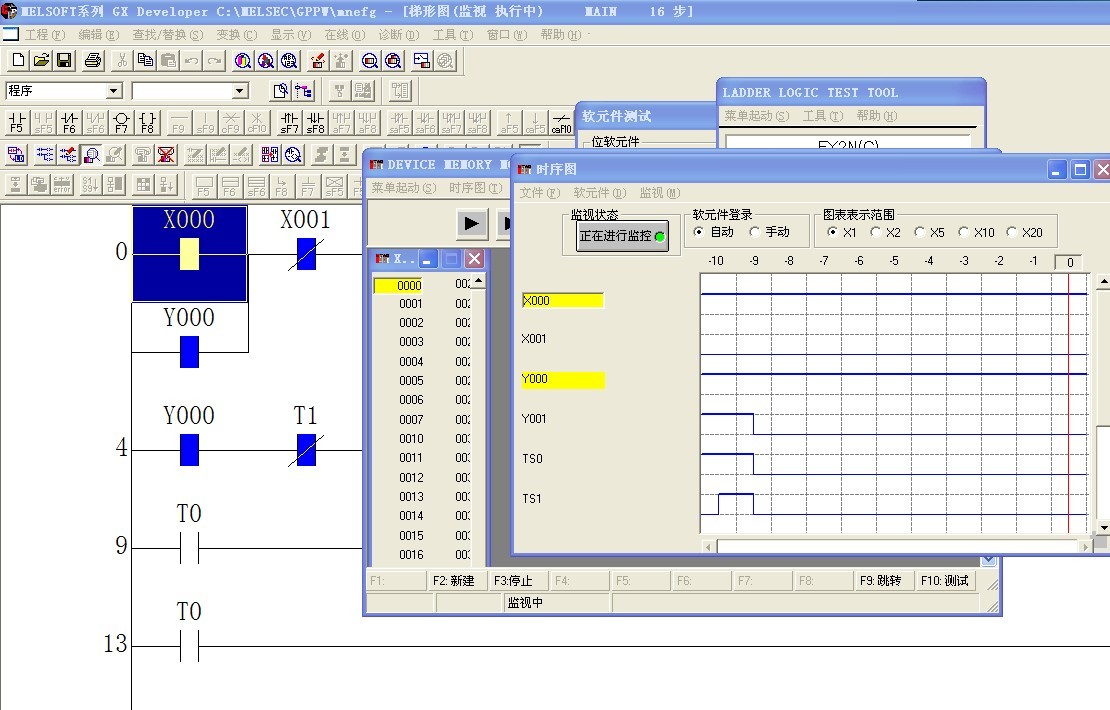Click the Print icon in toolbar

coord(93,61)
